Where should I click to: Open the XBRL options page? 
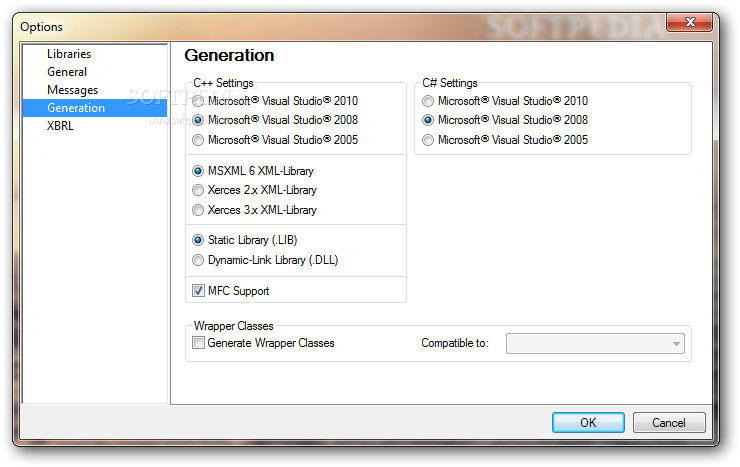[x=60, y=125]
